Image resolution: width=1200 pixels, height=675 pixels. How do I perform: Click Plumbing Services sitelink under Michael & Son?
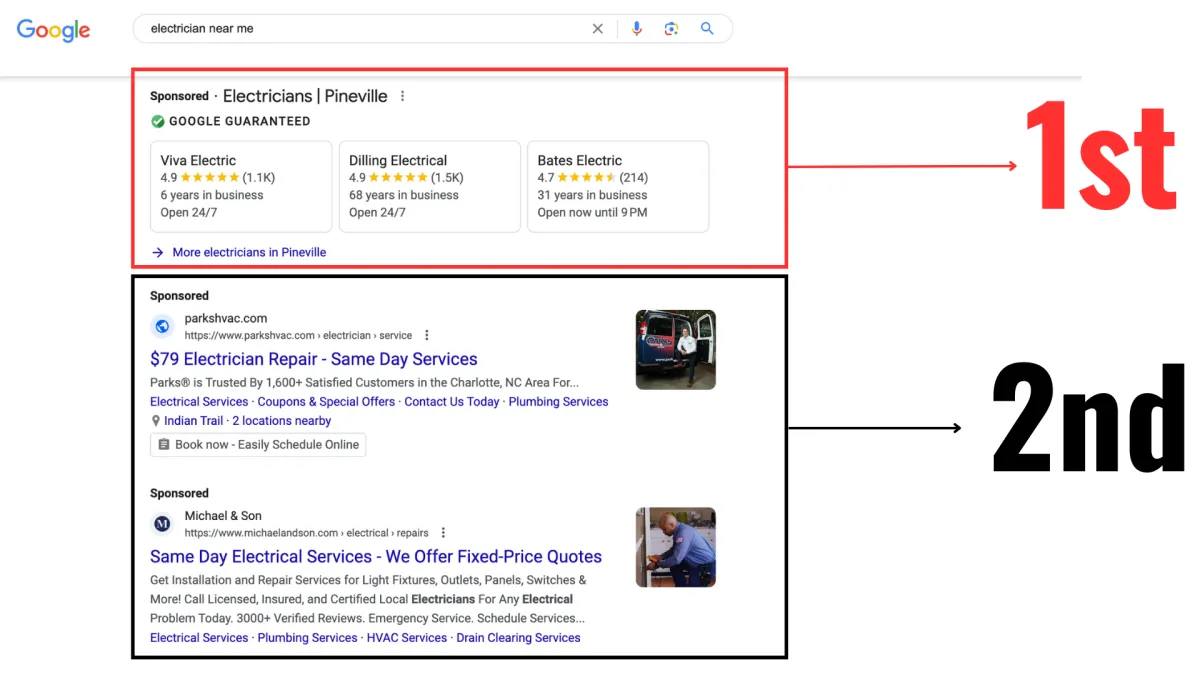[307, 638]
